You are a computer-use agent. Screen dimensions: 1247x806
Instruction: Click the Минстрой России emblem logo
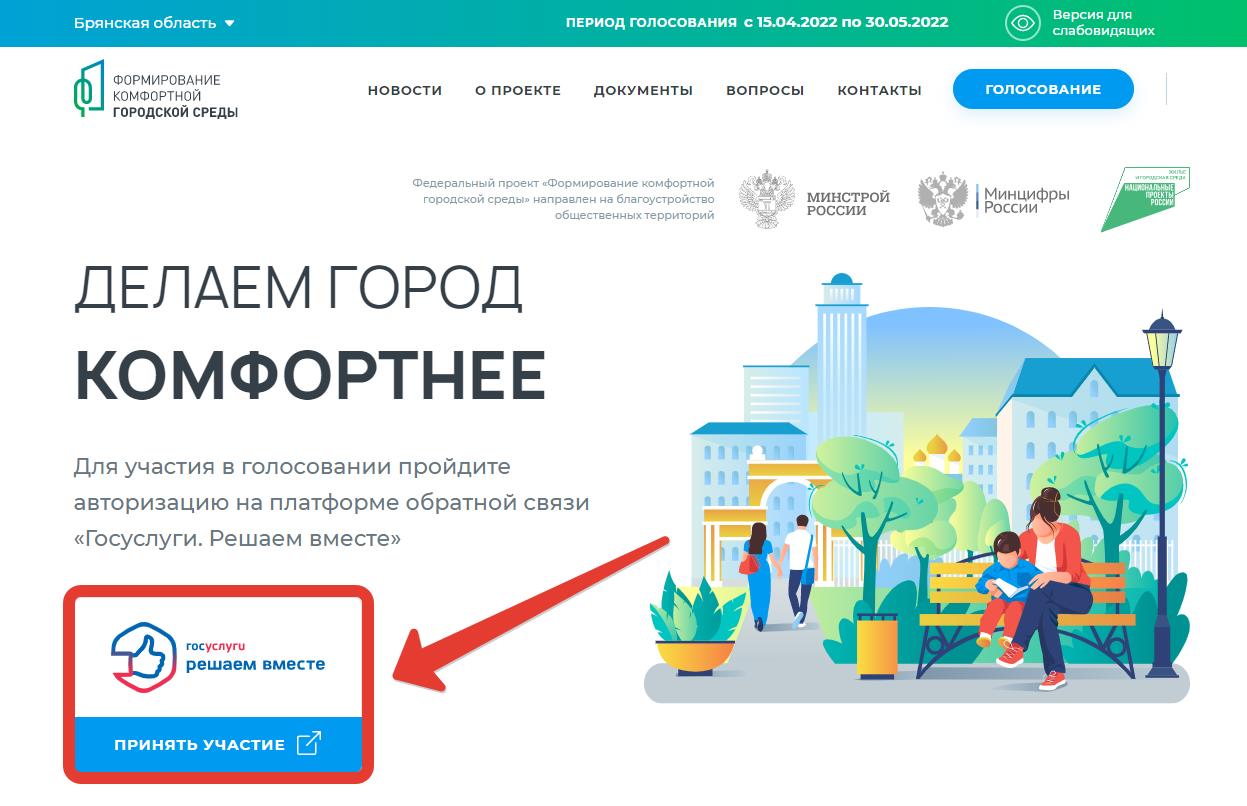[814, 200]
